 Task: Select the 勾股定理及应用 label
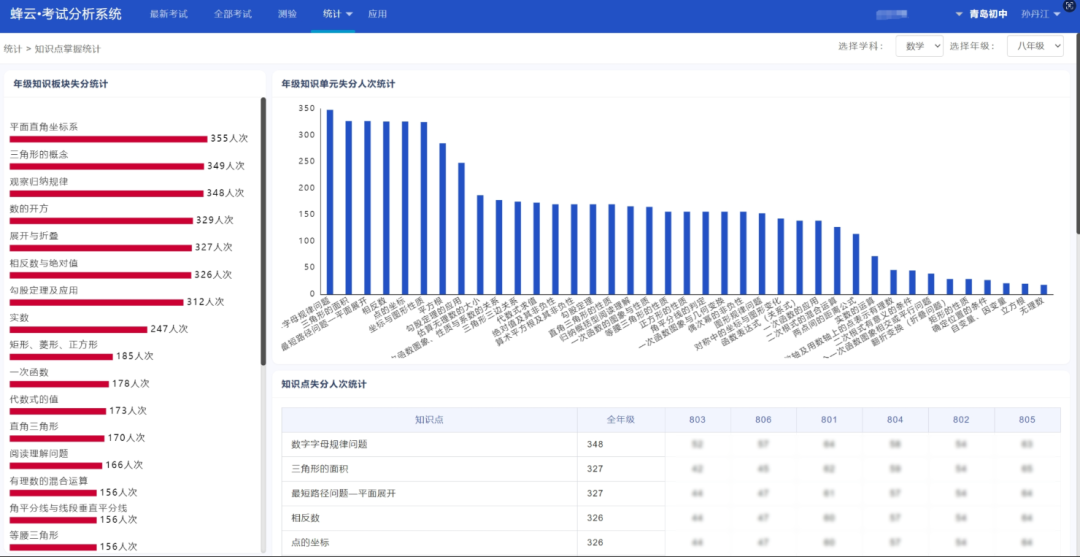43,291
